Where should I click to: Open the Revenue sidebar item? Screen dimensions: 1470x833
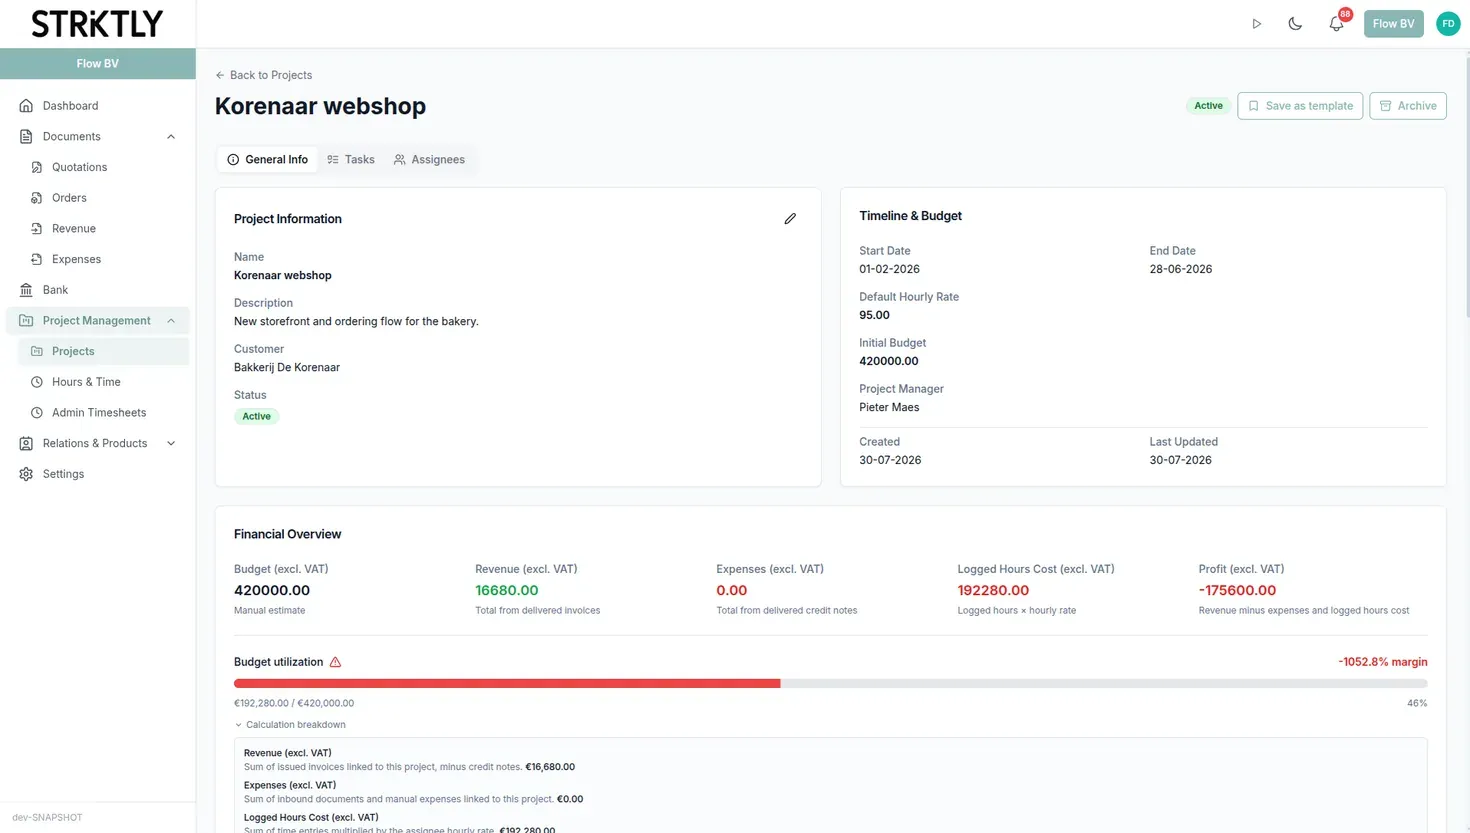(x=103, y=229)
